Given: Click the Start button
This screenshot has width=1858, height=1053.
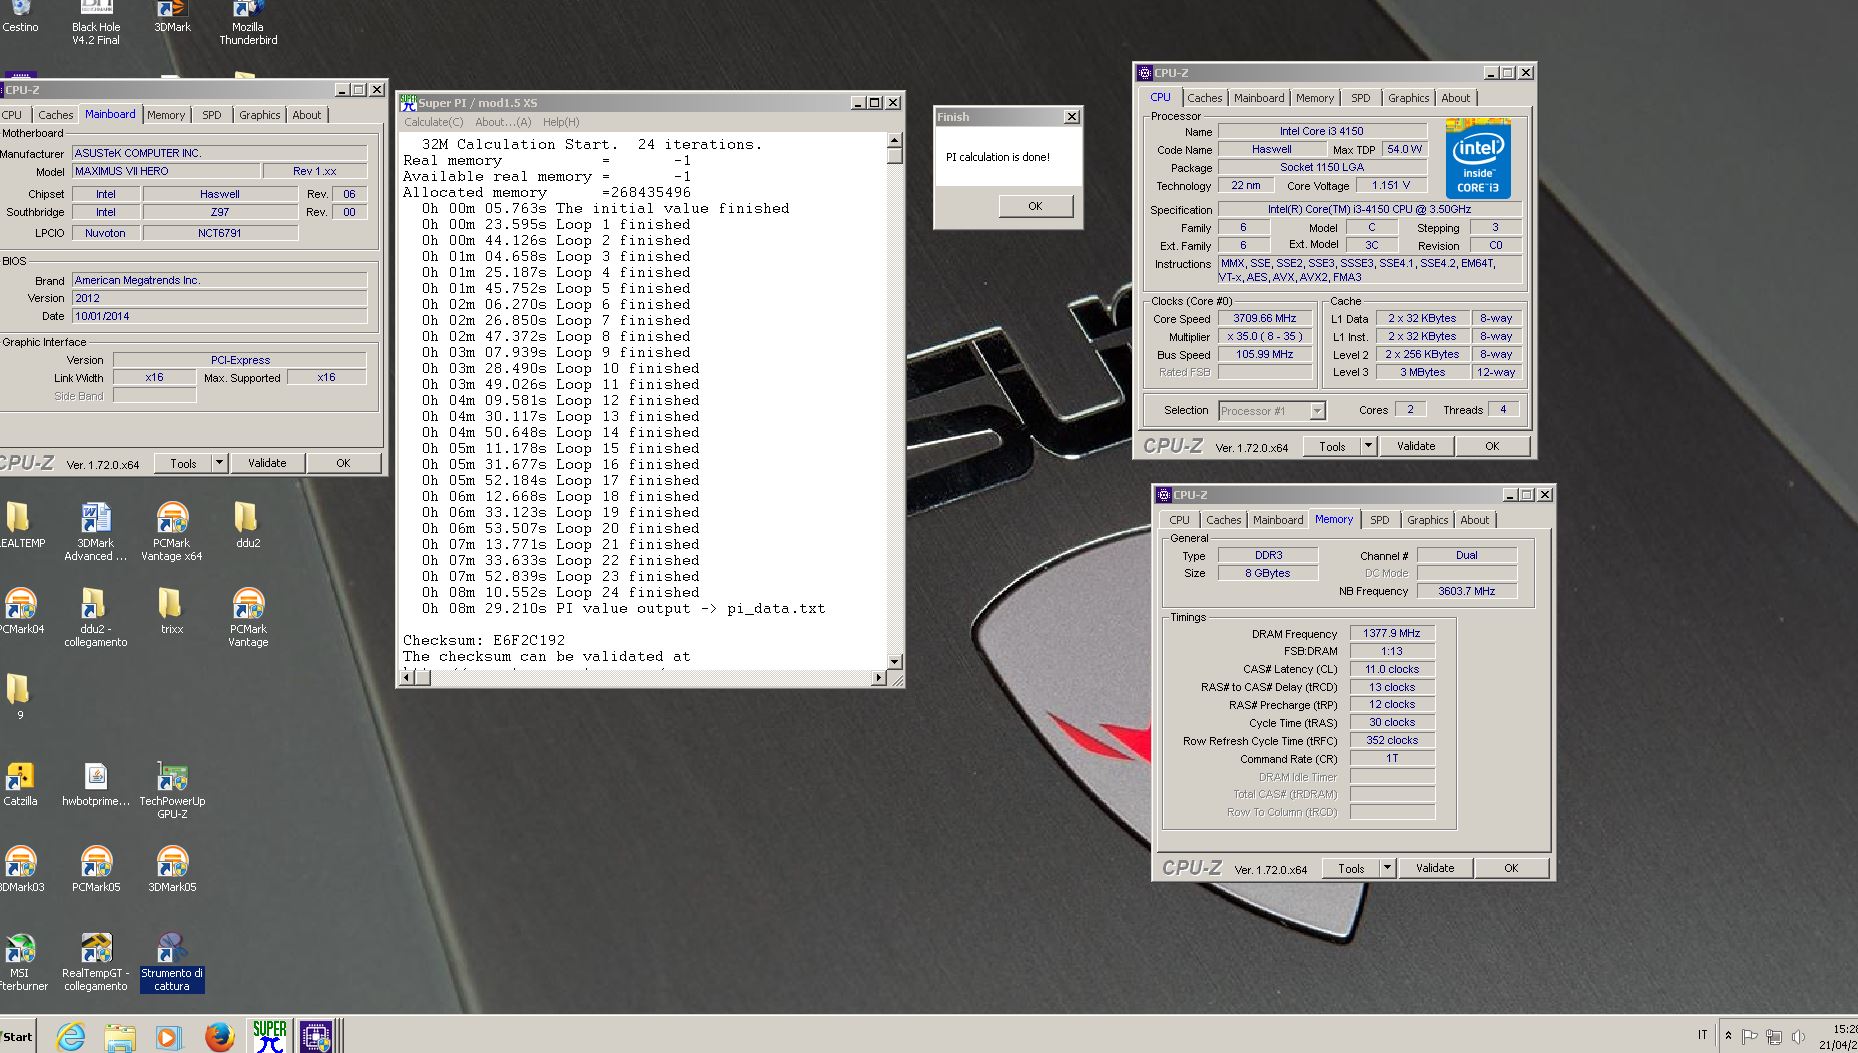Looking at the screenshot, I should [17, 1036].
